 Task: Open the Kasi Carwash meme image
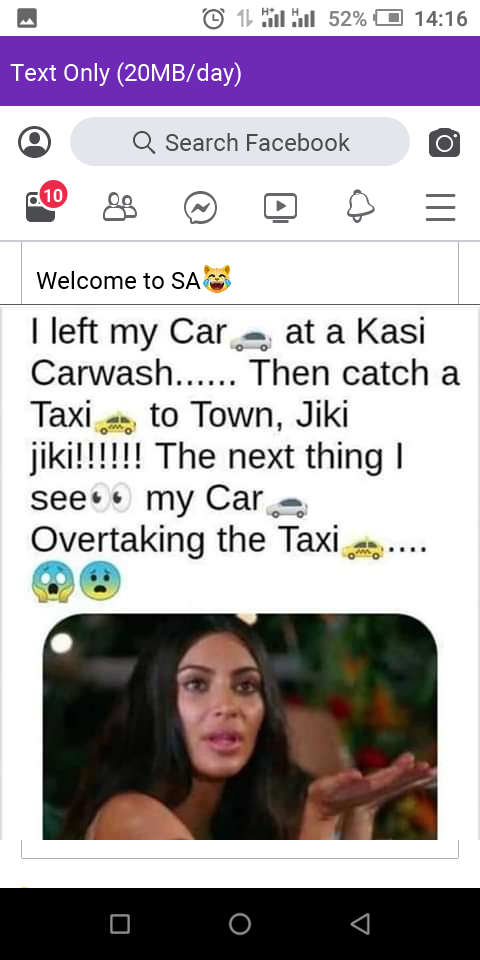(x=240, y=573)
